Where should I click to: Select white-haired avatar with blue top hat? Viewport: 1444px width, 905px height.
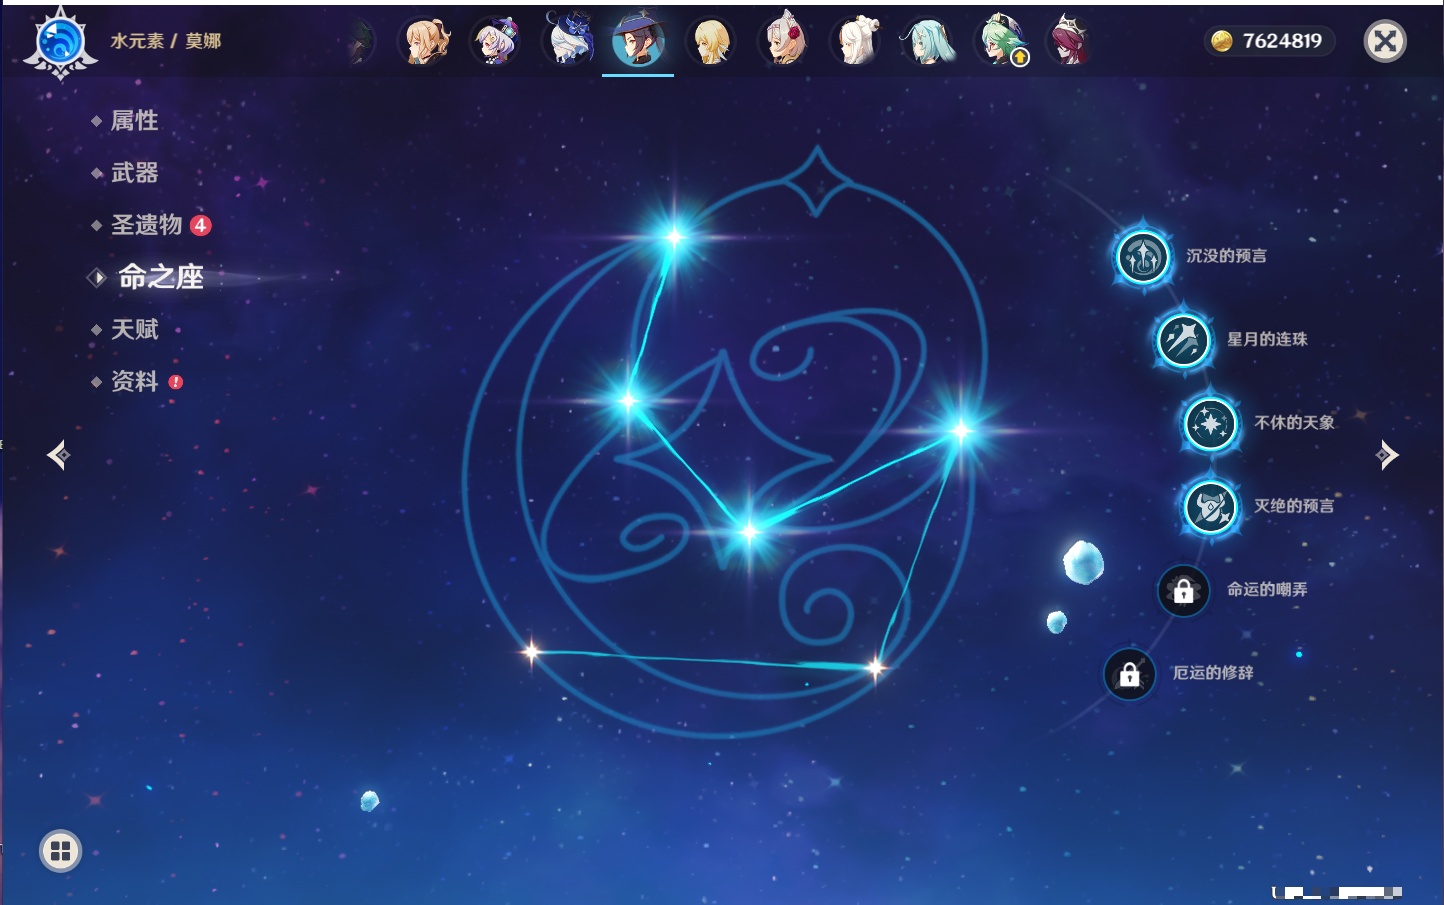pyautogui.click(x=568, y=40)
